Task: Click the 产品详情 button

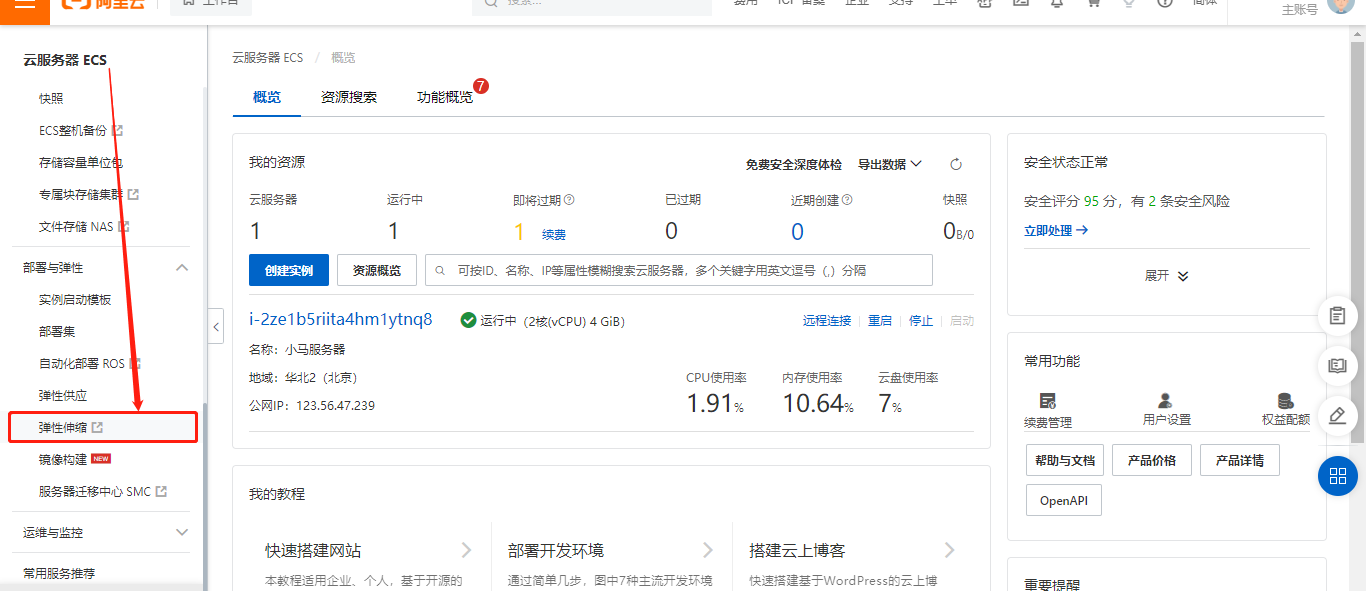Action: [1240, 461]
